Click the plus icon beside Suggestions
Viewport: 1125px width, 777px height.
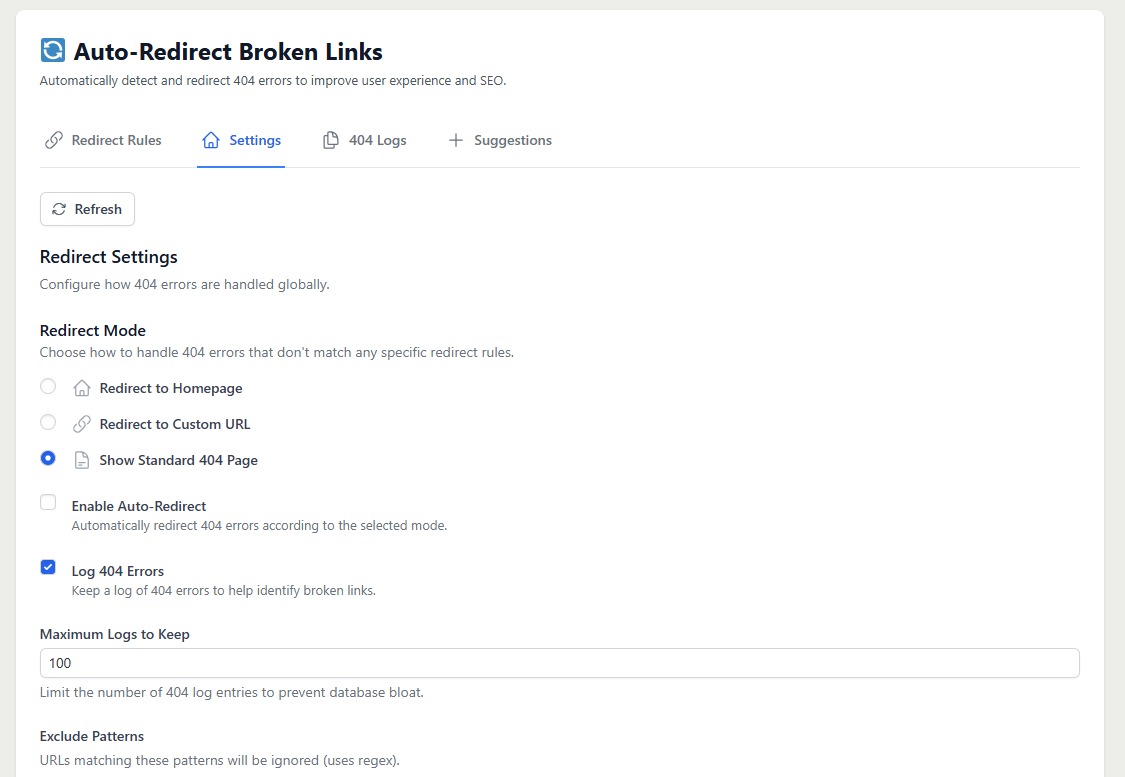456,140
